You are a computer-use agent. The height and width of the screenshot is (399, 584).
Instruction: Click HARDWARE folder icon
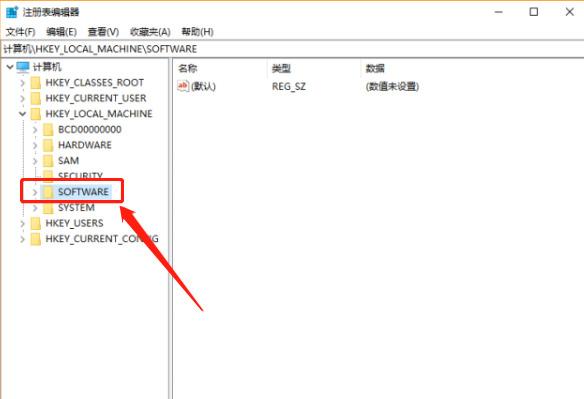tap(48, 145)
